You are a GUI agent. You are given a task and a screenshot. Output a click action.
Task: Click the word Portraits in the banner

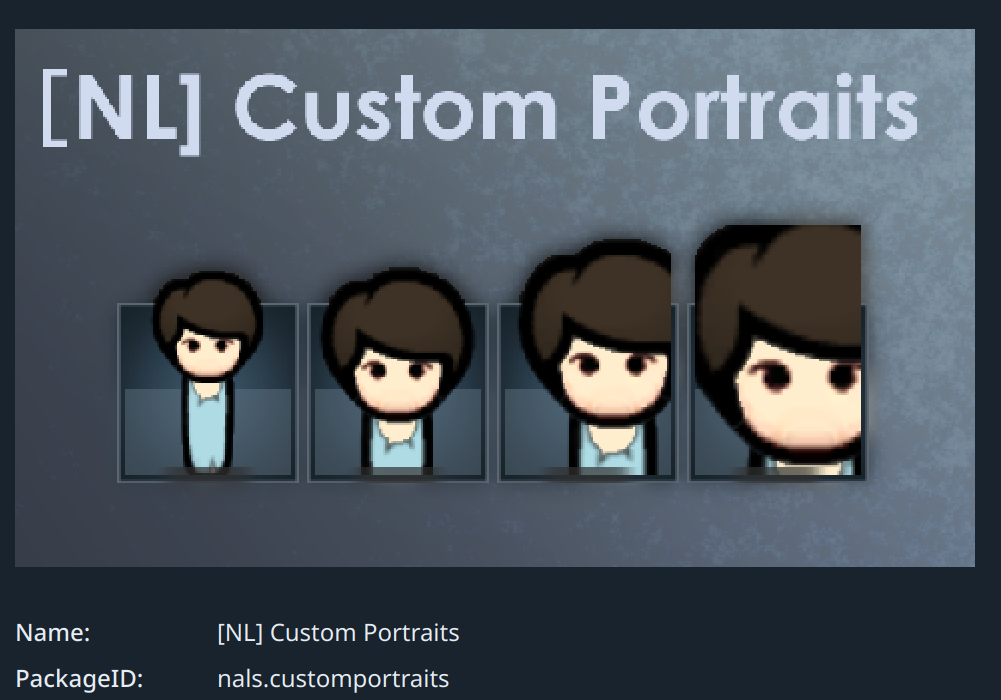click(755, 108)
